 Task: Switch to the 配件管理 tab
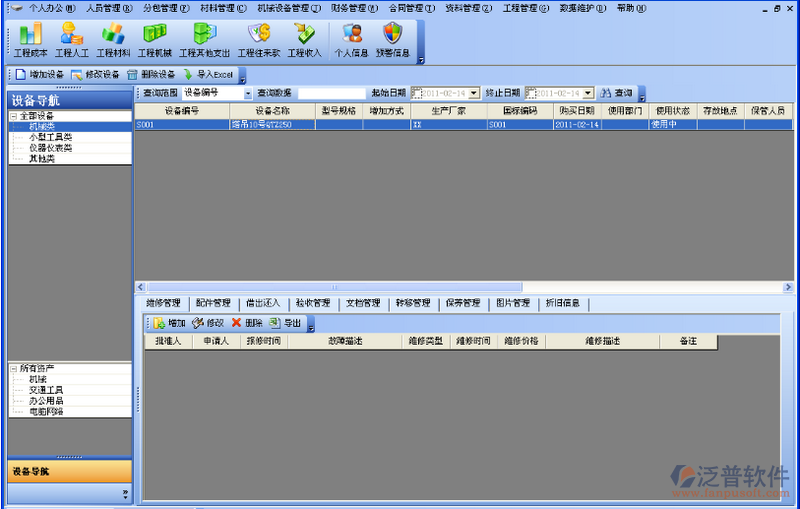pos(213,303)
